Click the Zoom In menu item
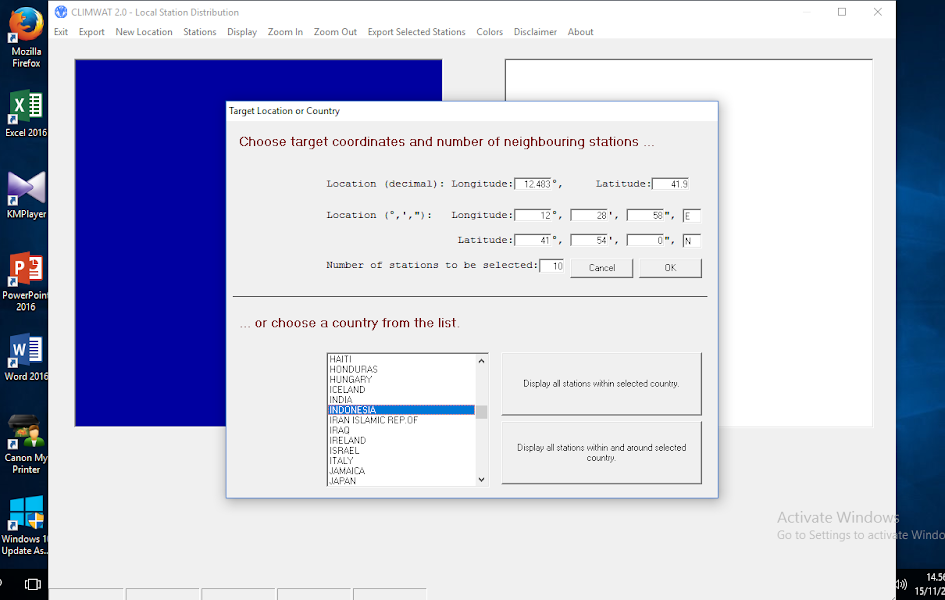This screenshot has height=600, width=945. click(285, 31)
